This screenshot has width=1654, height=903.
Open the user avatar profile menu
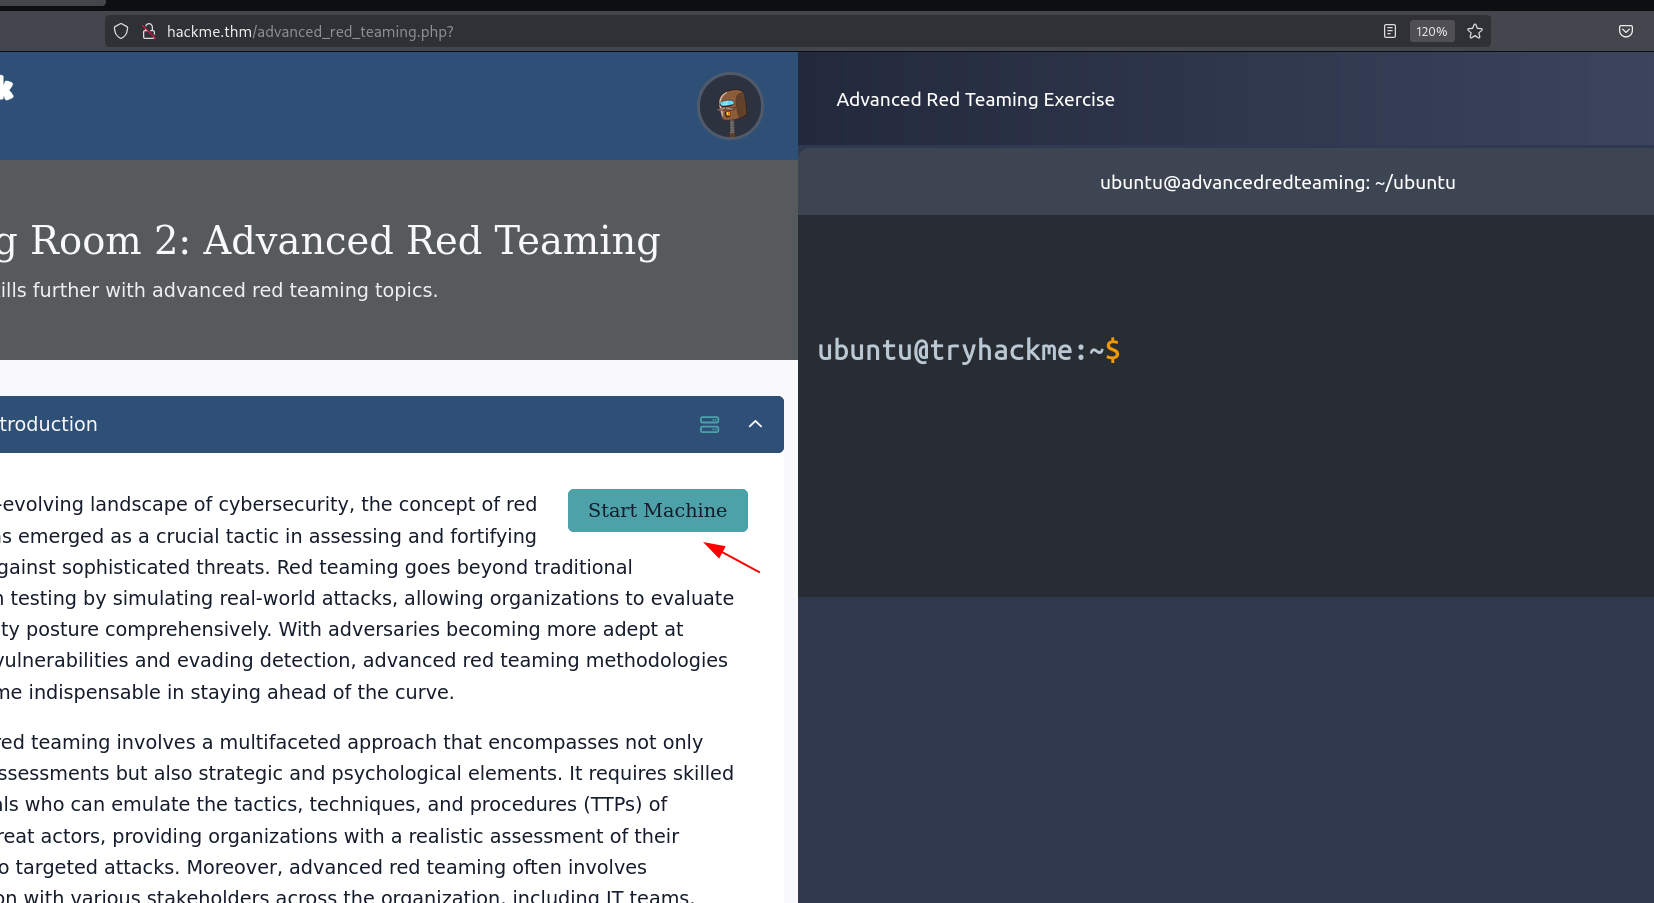point(730,106)
